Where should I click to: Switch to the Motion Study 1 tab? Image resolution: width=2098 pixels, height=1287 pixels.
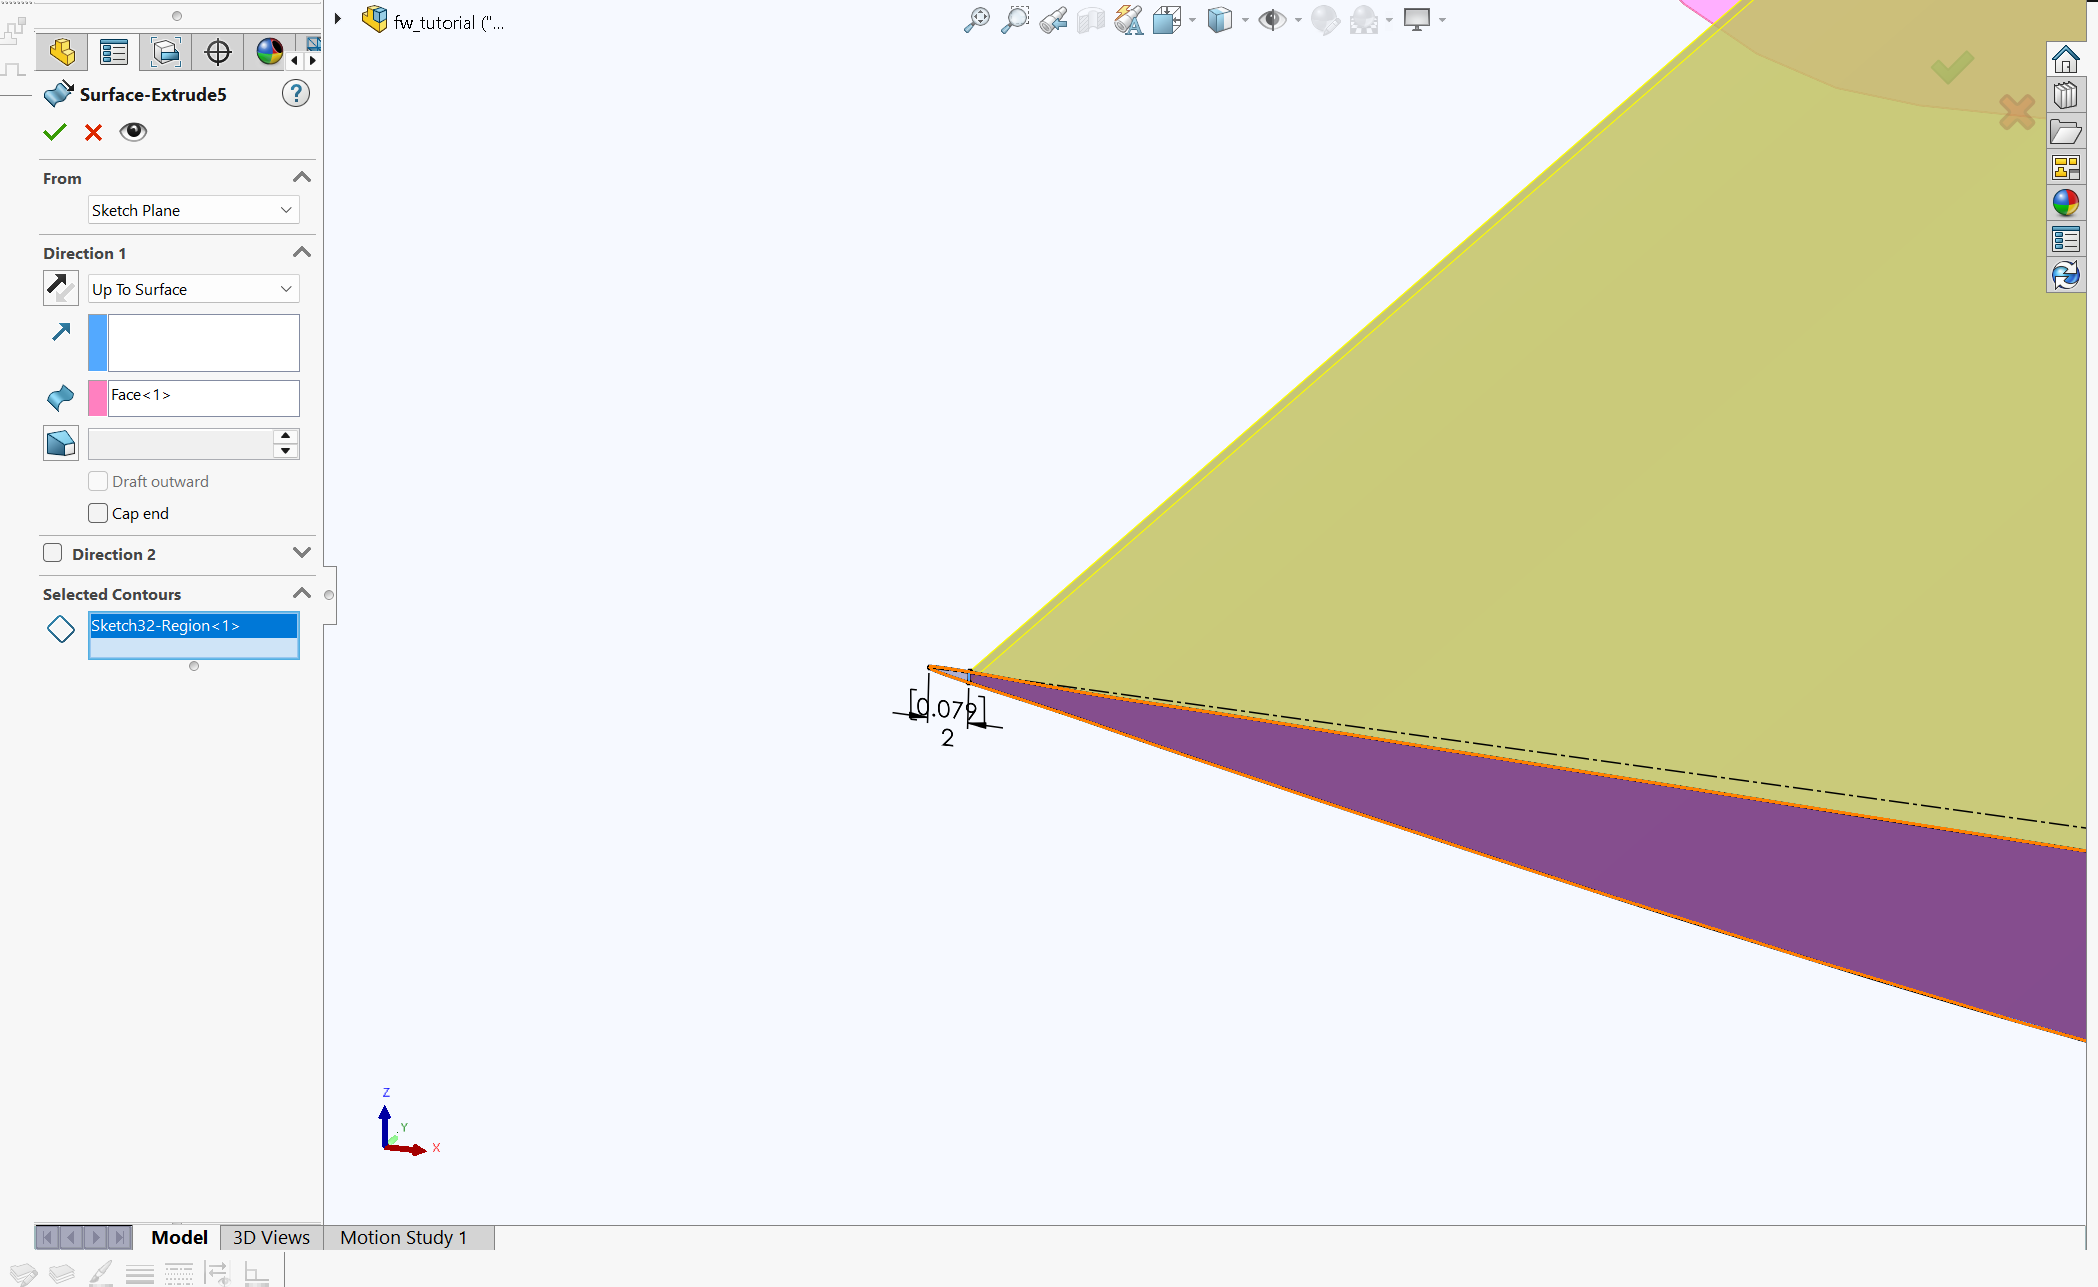403,1237
